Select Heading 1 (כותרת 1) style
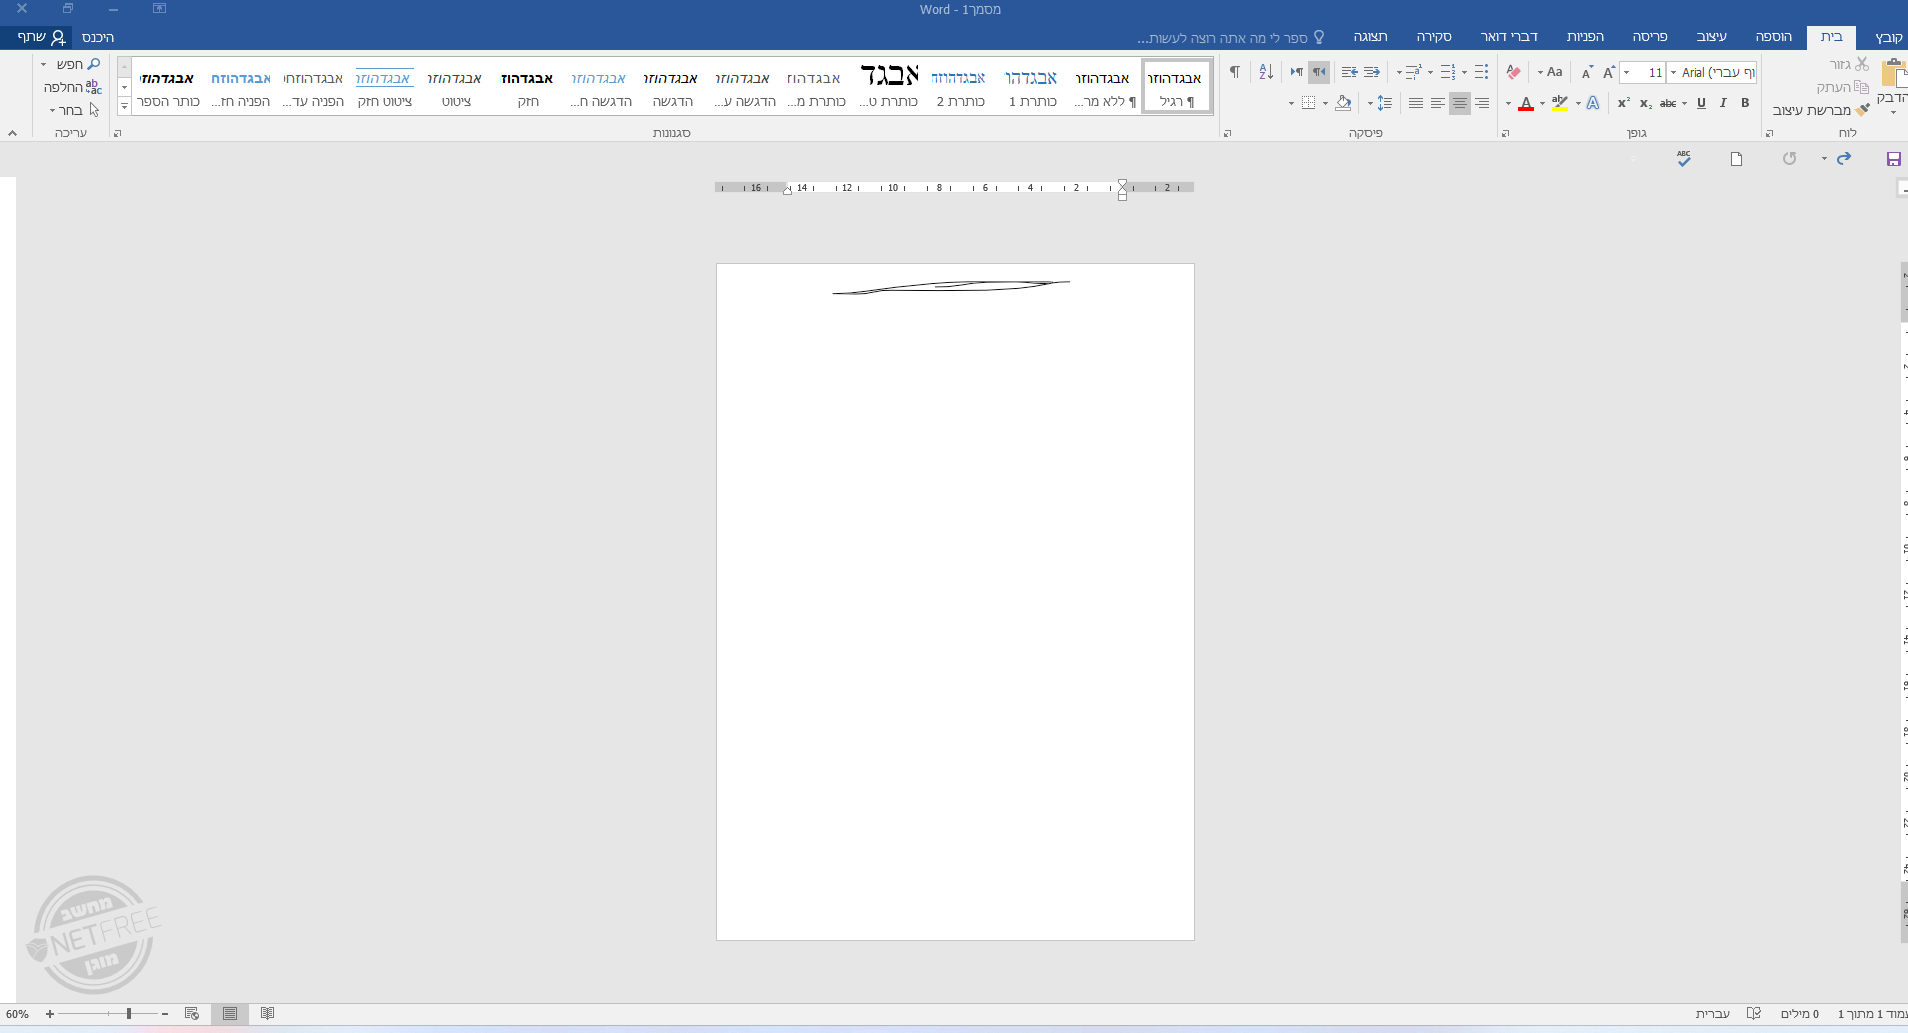The image size is (1908, 1033). point(1031,87)
